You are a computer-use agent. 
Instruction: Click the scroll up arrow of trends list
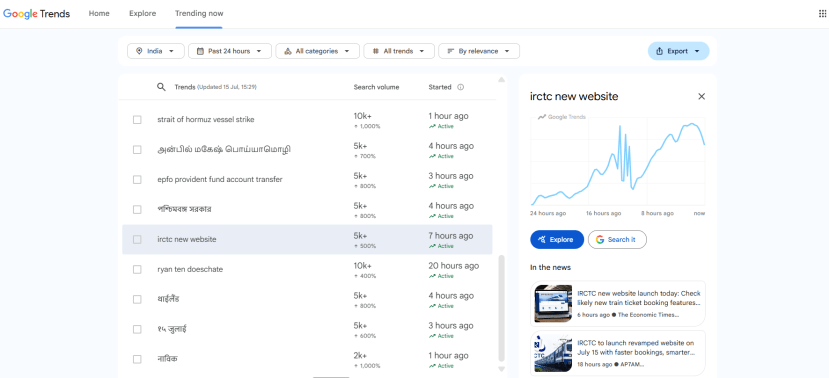point(501,80)
